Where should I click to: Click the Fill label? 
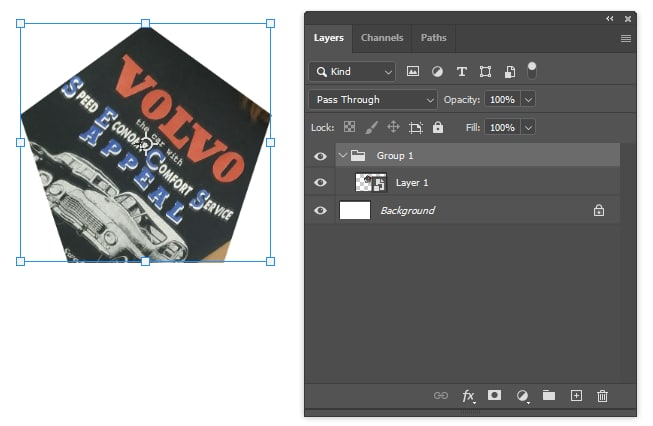coord(473,127)
